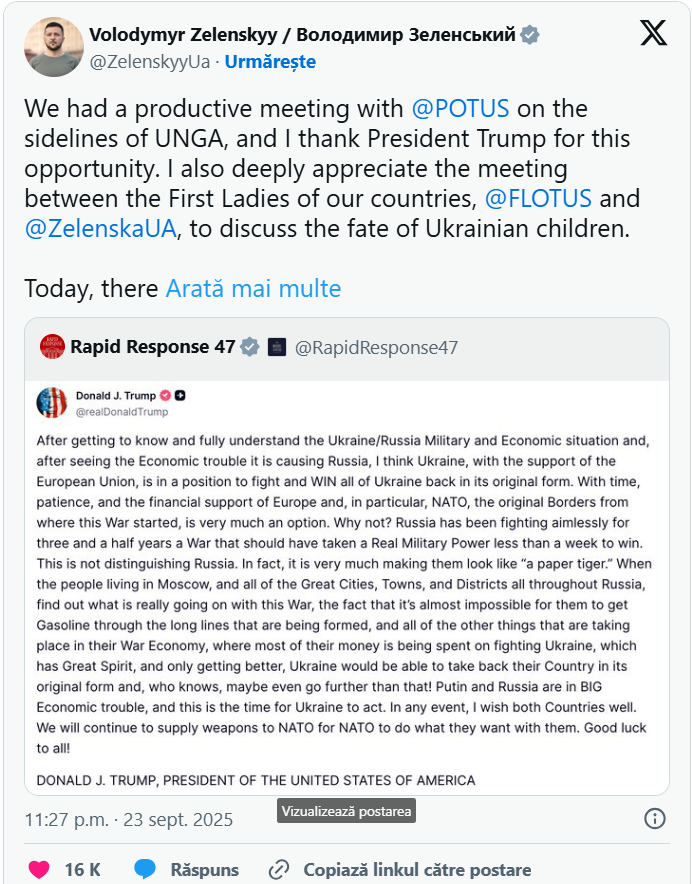
Task: Click the X logo
Action: pos(653,34)
